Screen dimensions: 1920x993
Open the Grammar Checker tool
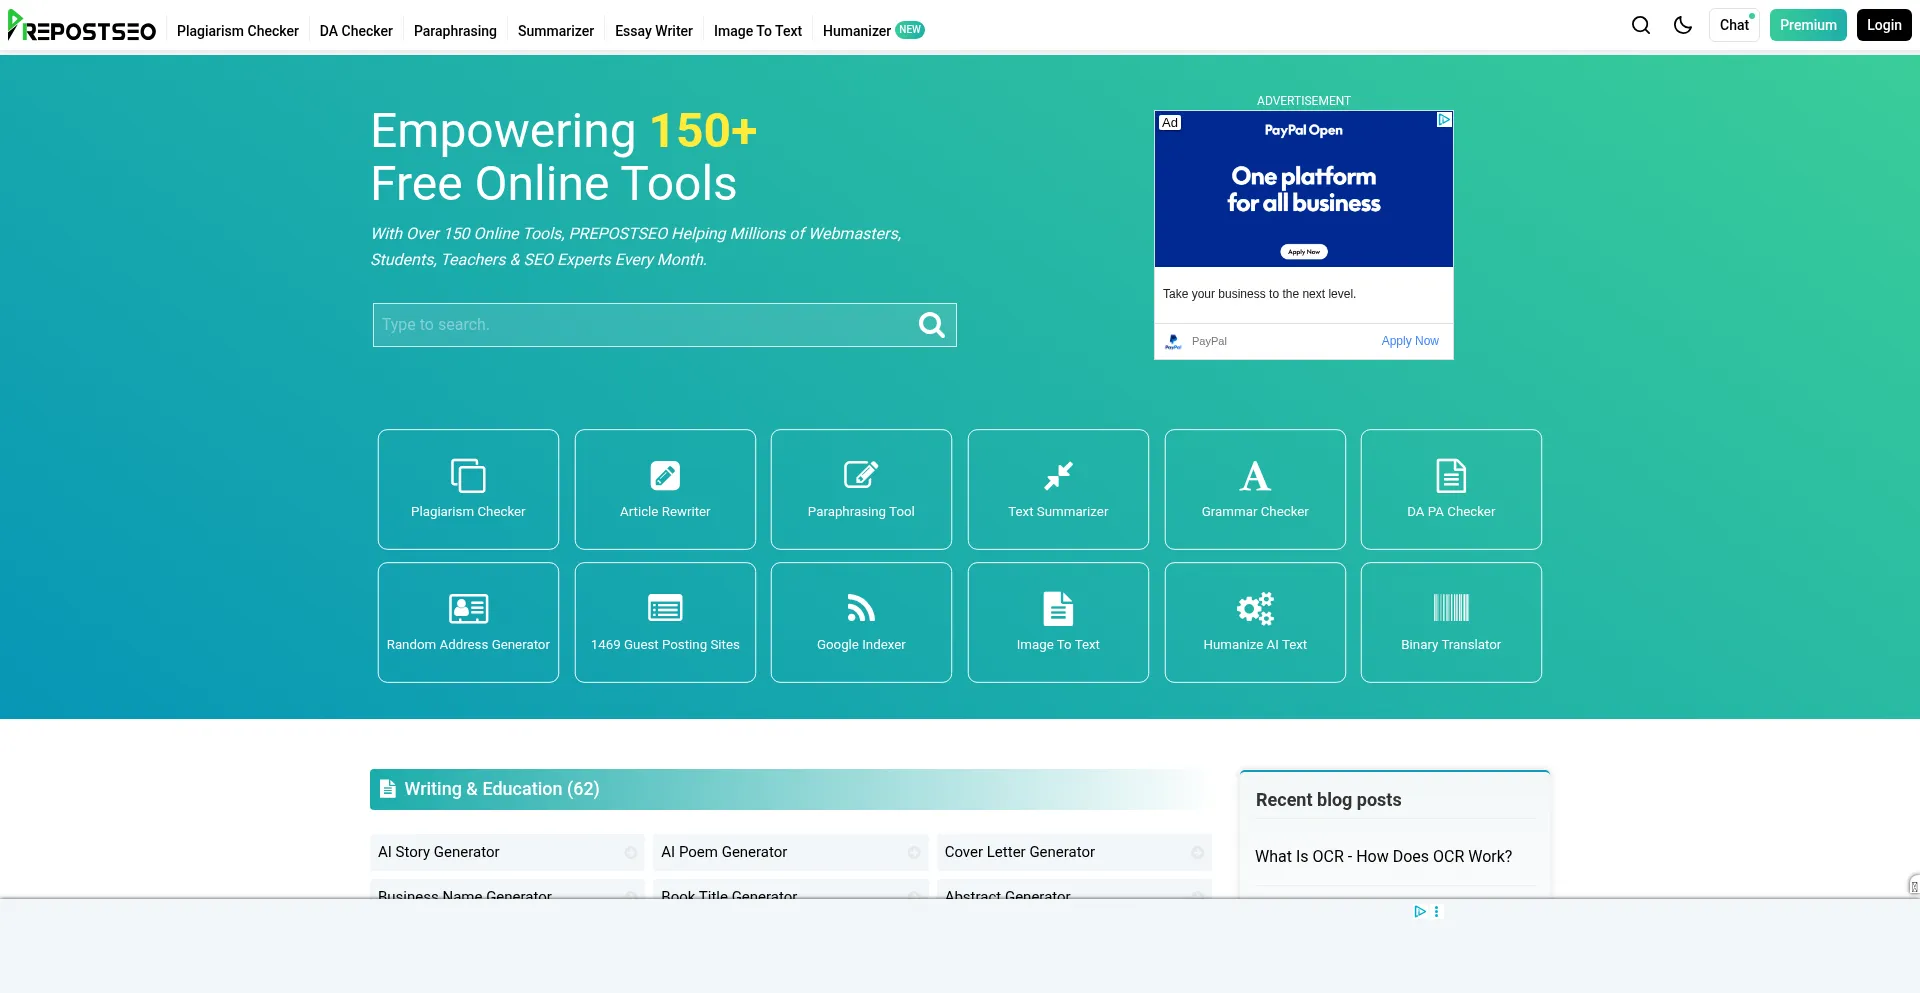tap(1255, 489)
